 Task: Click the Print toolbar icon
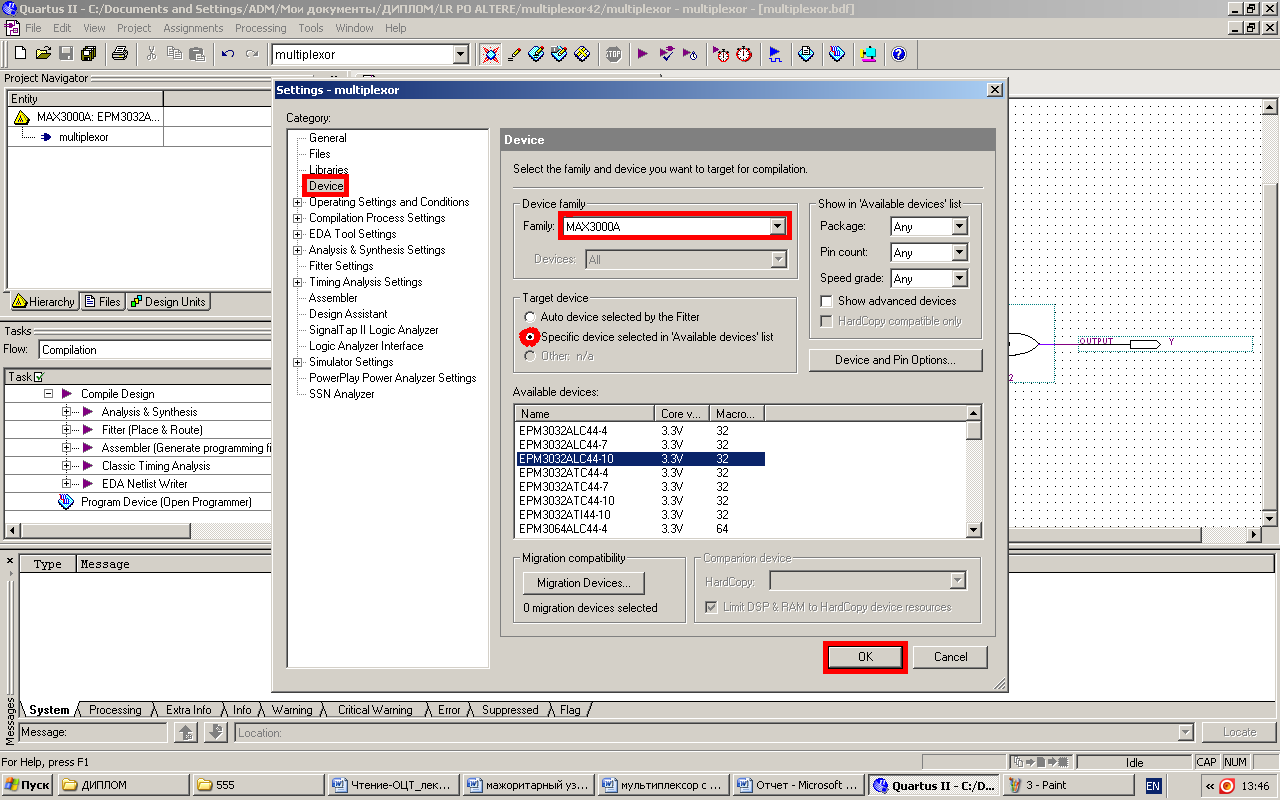point(119,54)
